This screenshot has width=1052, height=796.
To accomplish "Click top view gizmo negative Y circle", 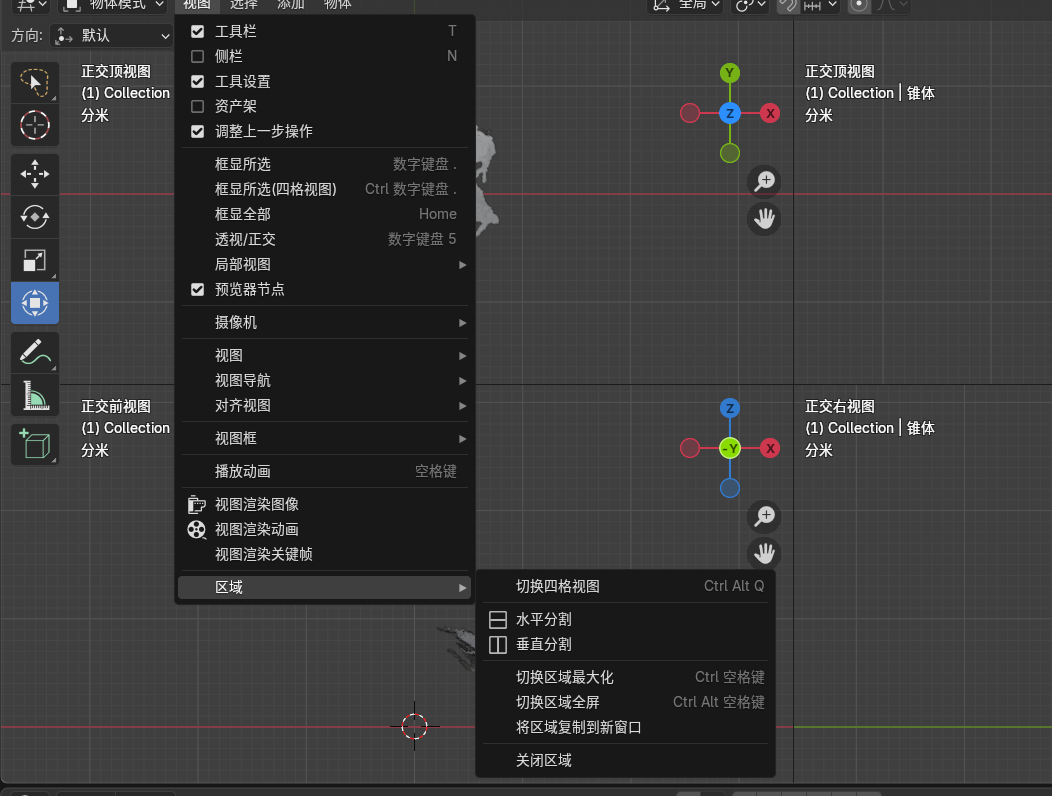I will coord(730,153).
